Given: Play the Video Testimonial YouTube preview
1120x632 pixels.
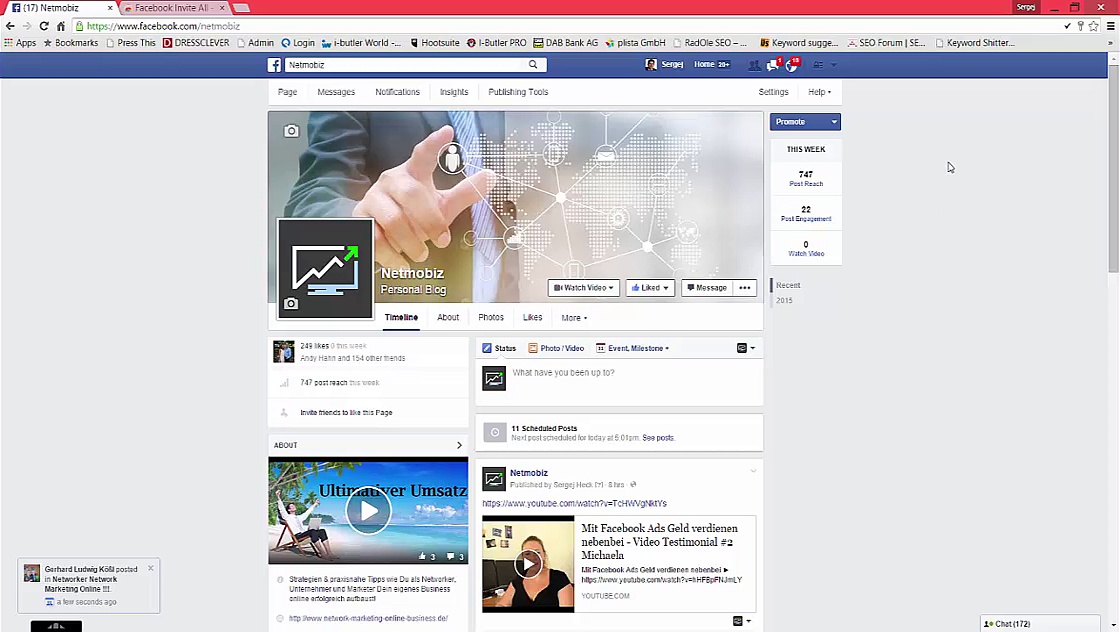Looking at the screenshot, I should [x=528, y=564].
